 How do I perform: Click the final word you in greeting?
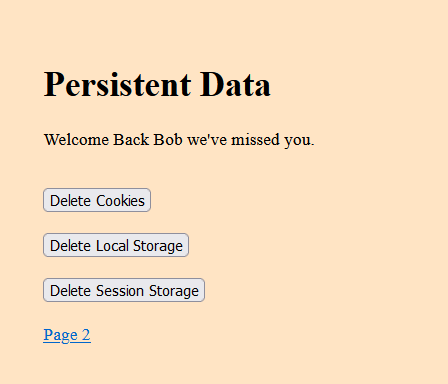click(297, 140)
